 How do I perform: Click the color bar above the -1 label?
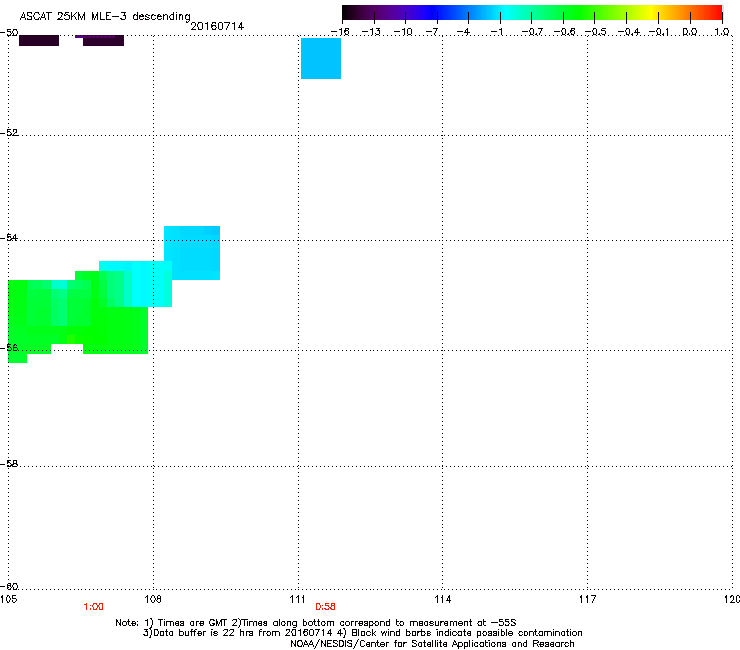[x=500, y=12]
